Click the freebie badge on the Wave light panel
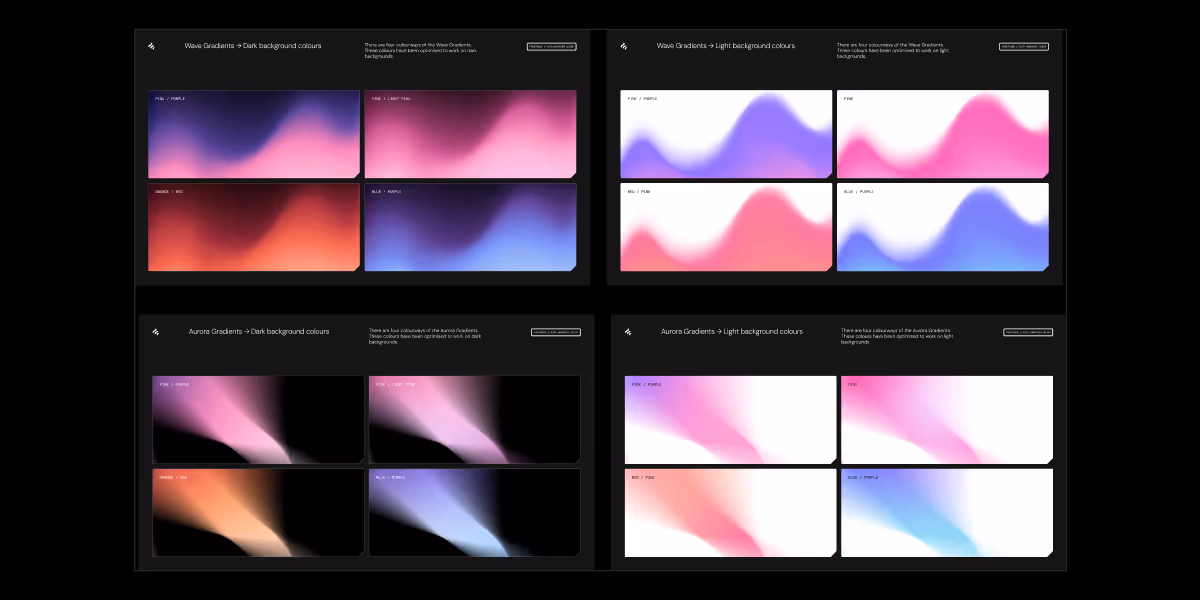 1025,46
